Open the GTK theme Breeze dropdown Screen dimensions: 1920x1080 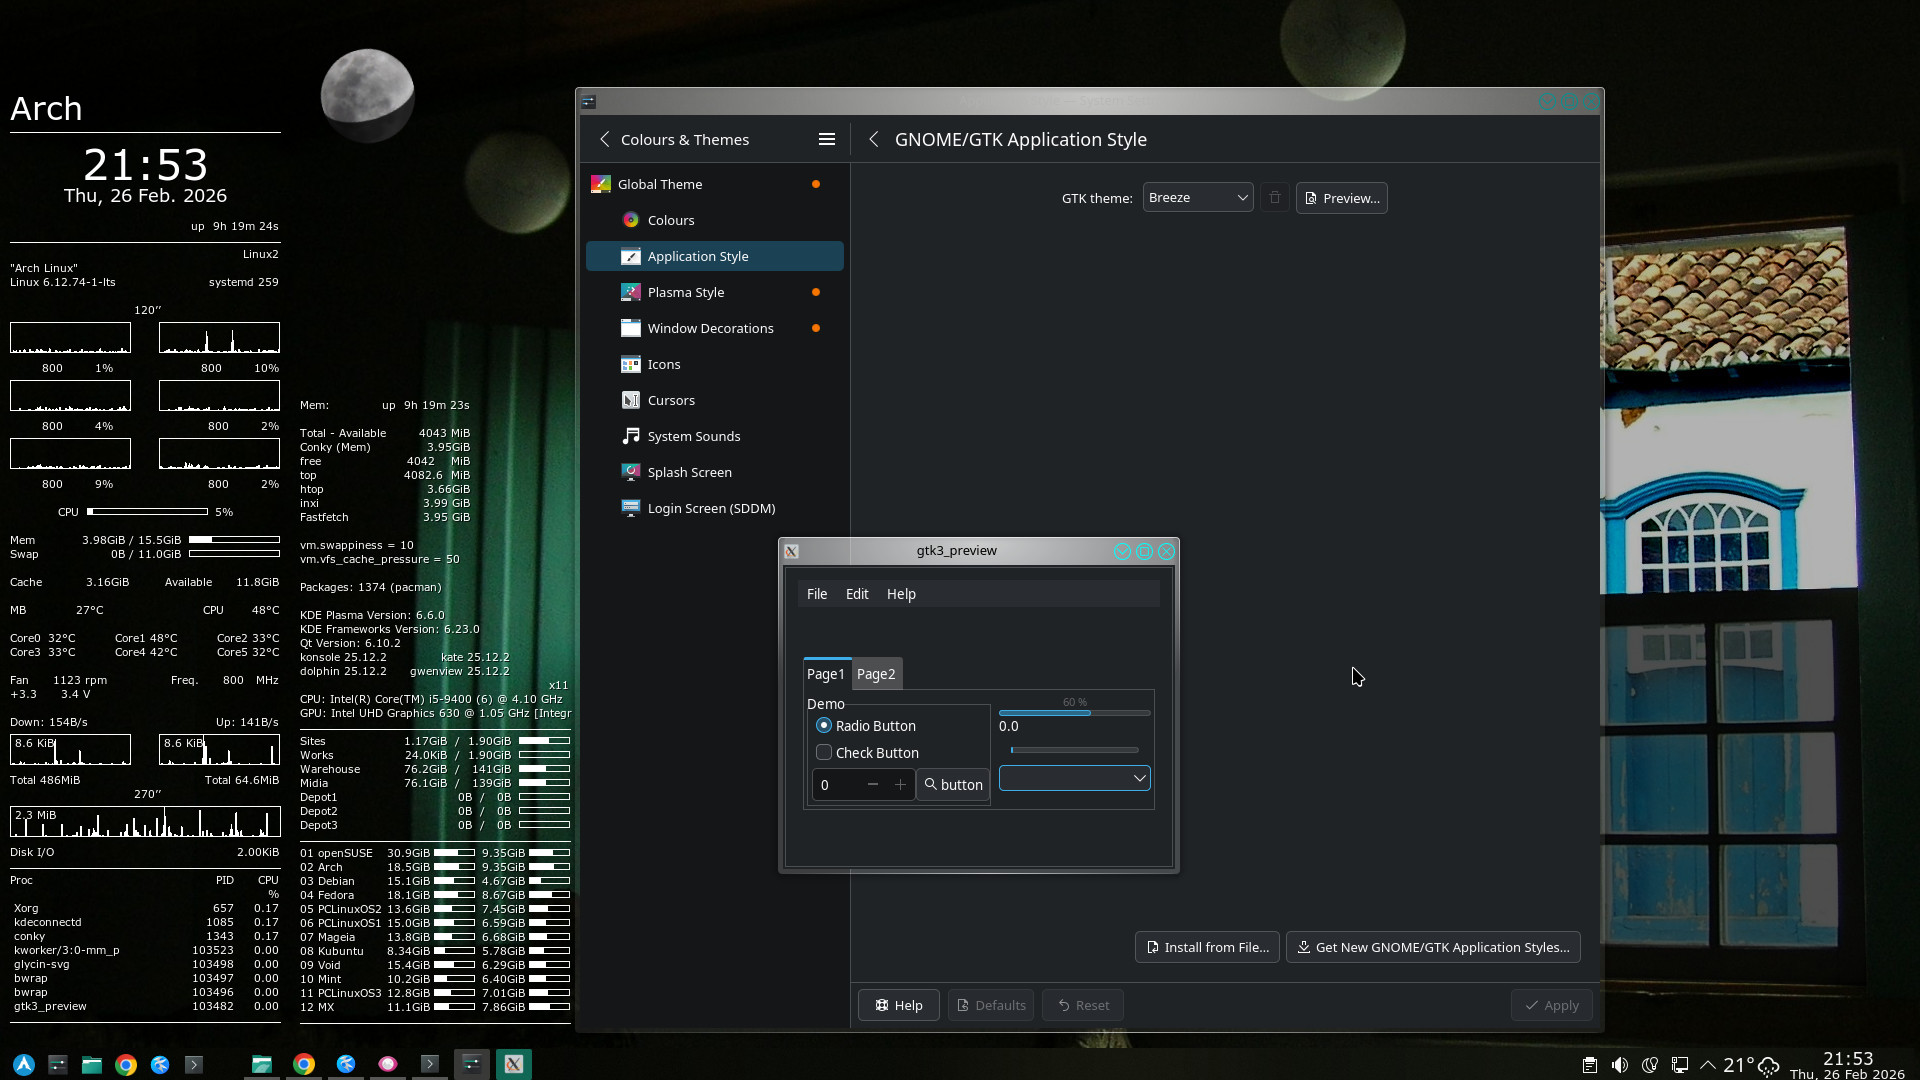coord(1197,198)
